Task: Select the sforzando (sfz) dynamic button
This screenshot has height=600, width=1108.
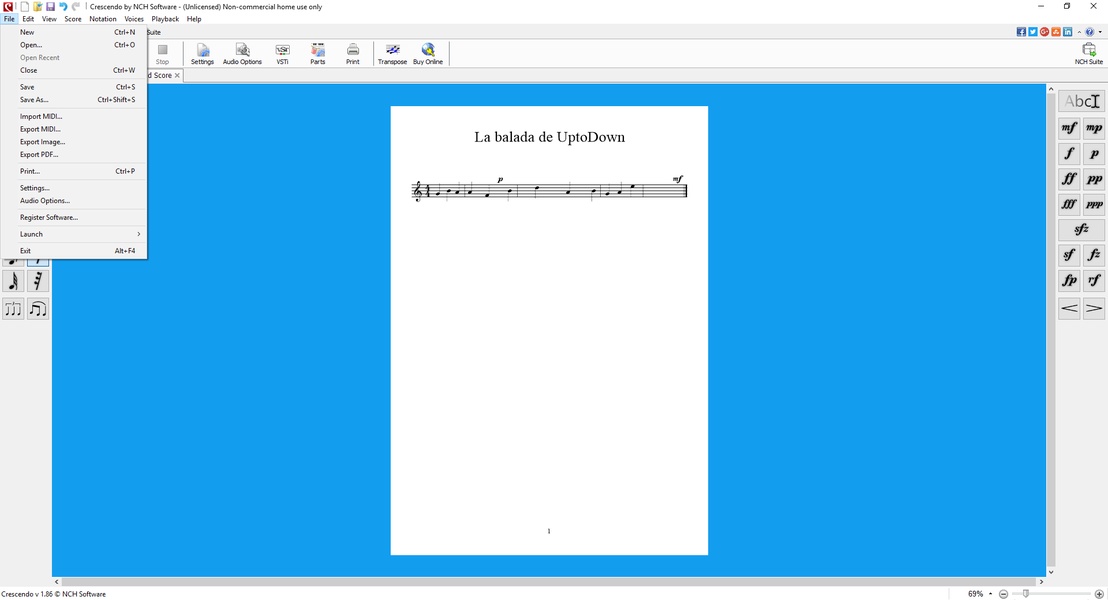Action: click(1081, 230)
